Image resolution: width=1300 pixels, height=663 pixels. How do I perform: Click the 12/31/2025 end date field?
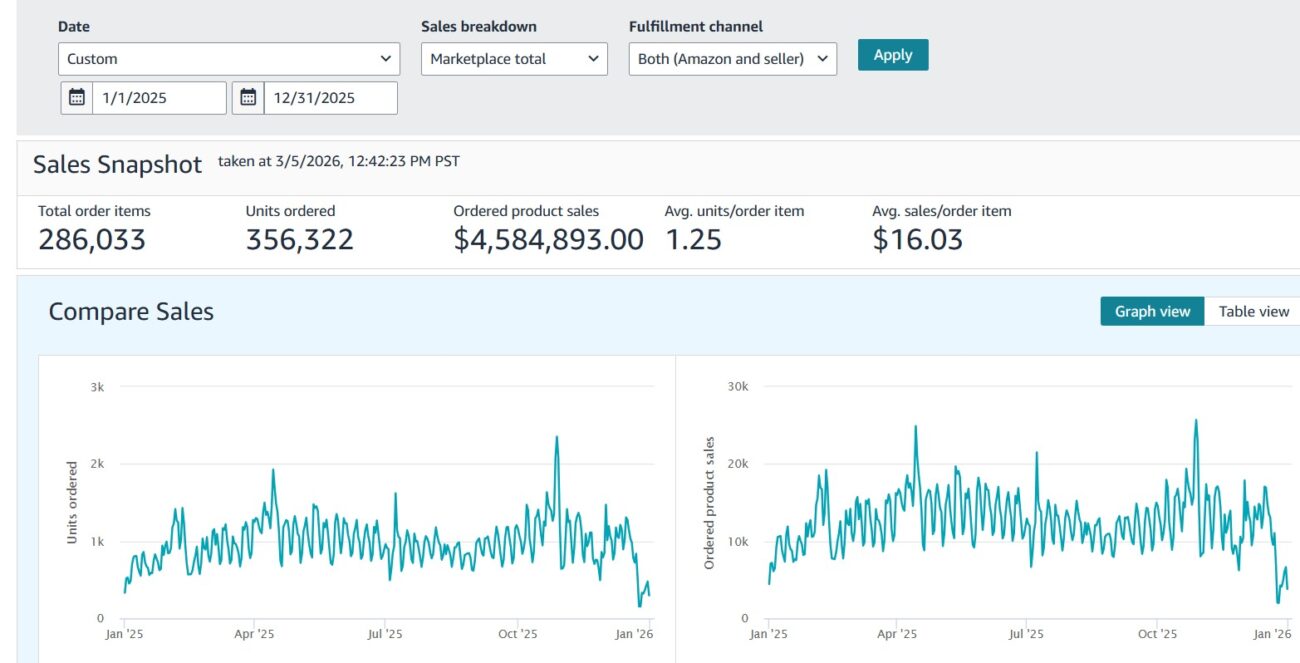330,98
